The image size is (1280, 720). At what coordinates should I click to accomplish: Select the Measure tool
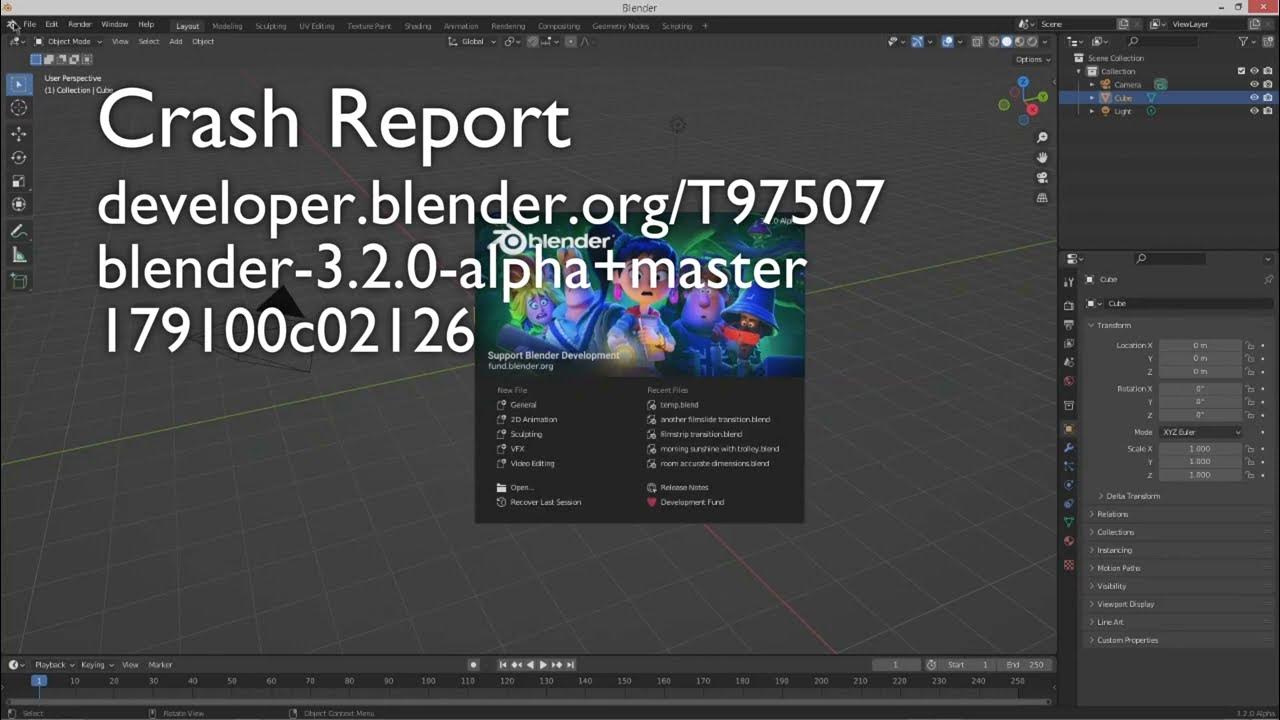tap(19, 255)
